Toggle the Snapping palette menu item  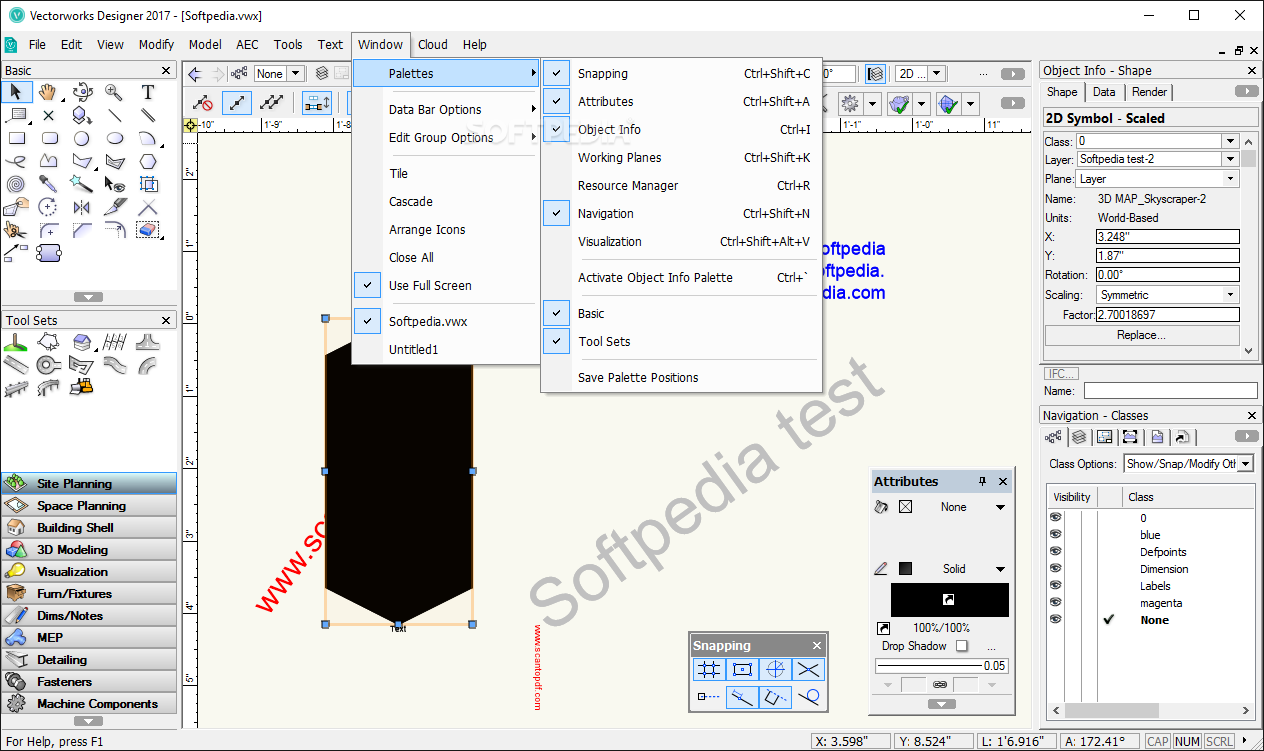681,73
